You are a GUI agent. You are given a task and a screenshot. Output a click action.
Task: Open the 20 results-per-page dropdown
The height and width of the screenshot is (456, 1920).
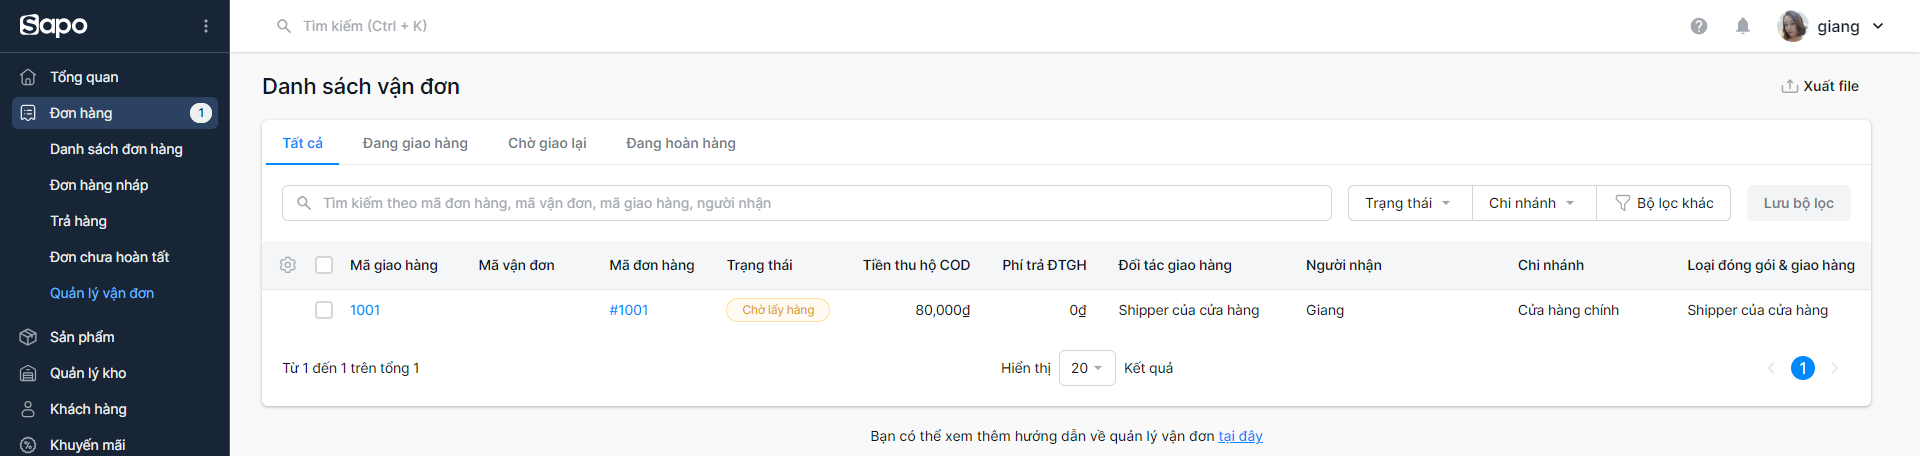coord(1087,368)
